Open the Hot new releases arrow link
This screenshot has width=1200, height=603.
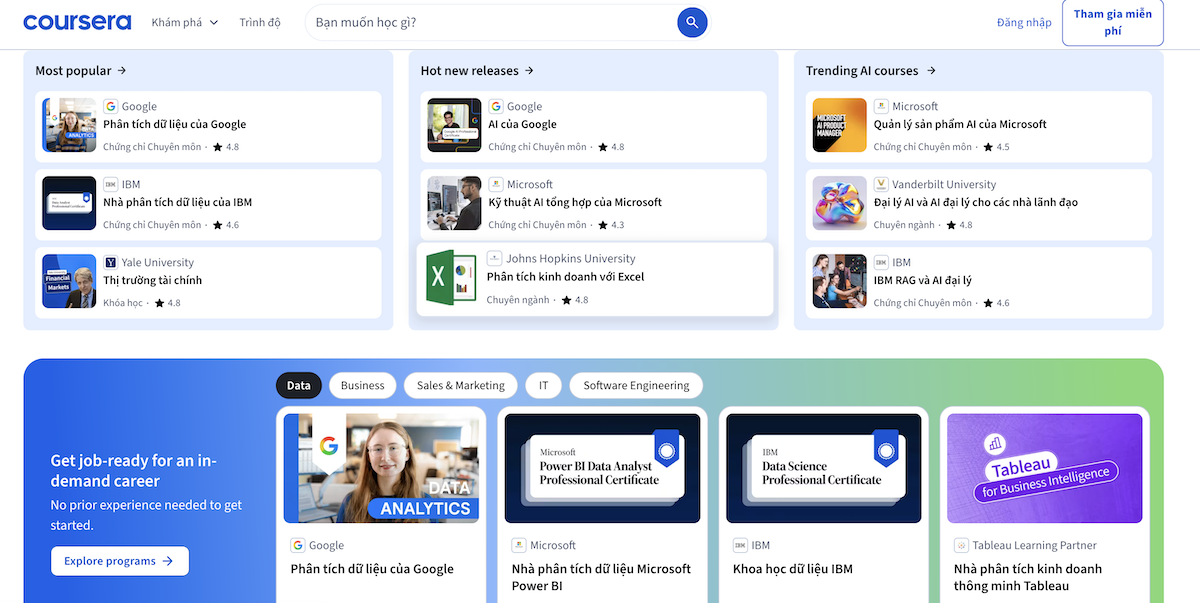(x=478, y=70)
